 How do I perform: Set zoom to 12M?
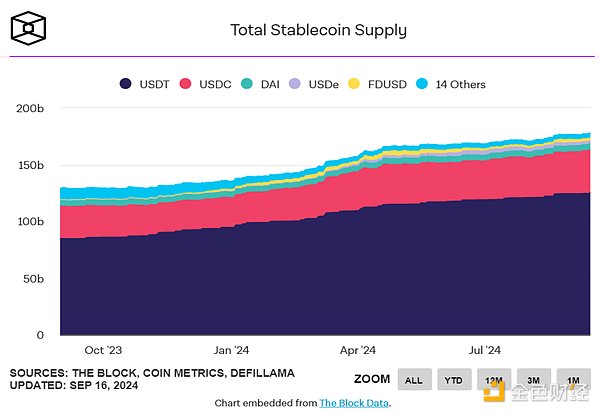pyautogui.click(x=493, y=379)
